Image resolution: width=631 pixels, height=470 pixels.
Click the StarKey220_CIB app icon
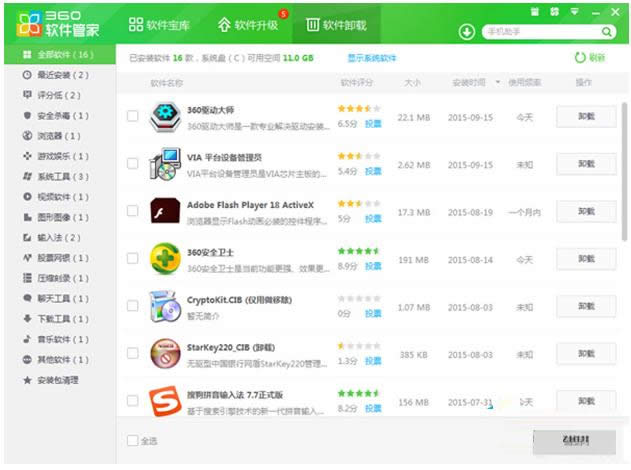[163, 353]
